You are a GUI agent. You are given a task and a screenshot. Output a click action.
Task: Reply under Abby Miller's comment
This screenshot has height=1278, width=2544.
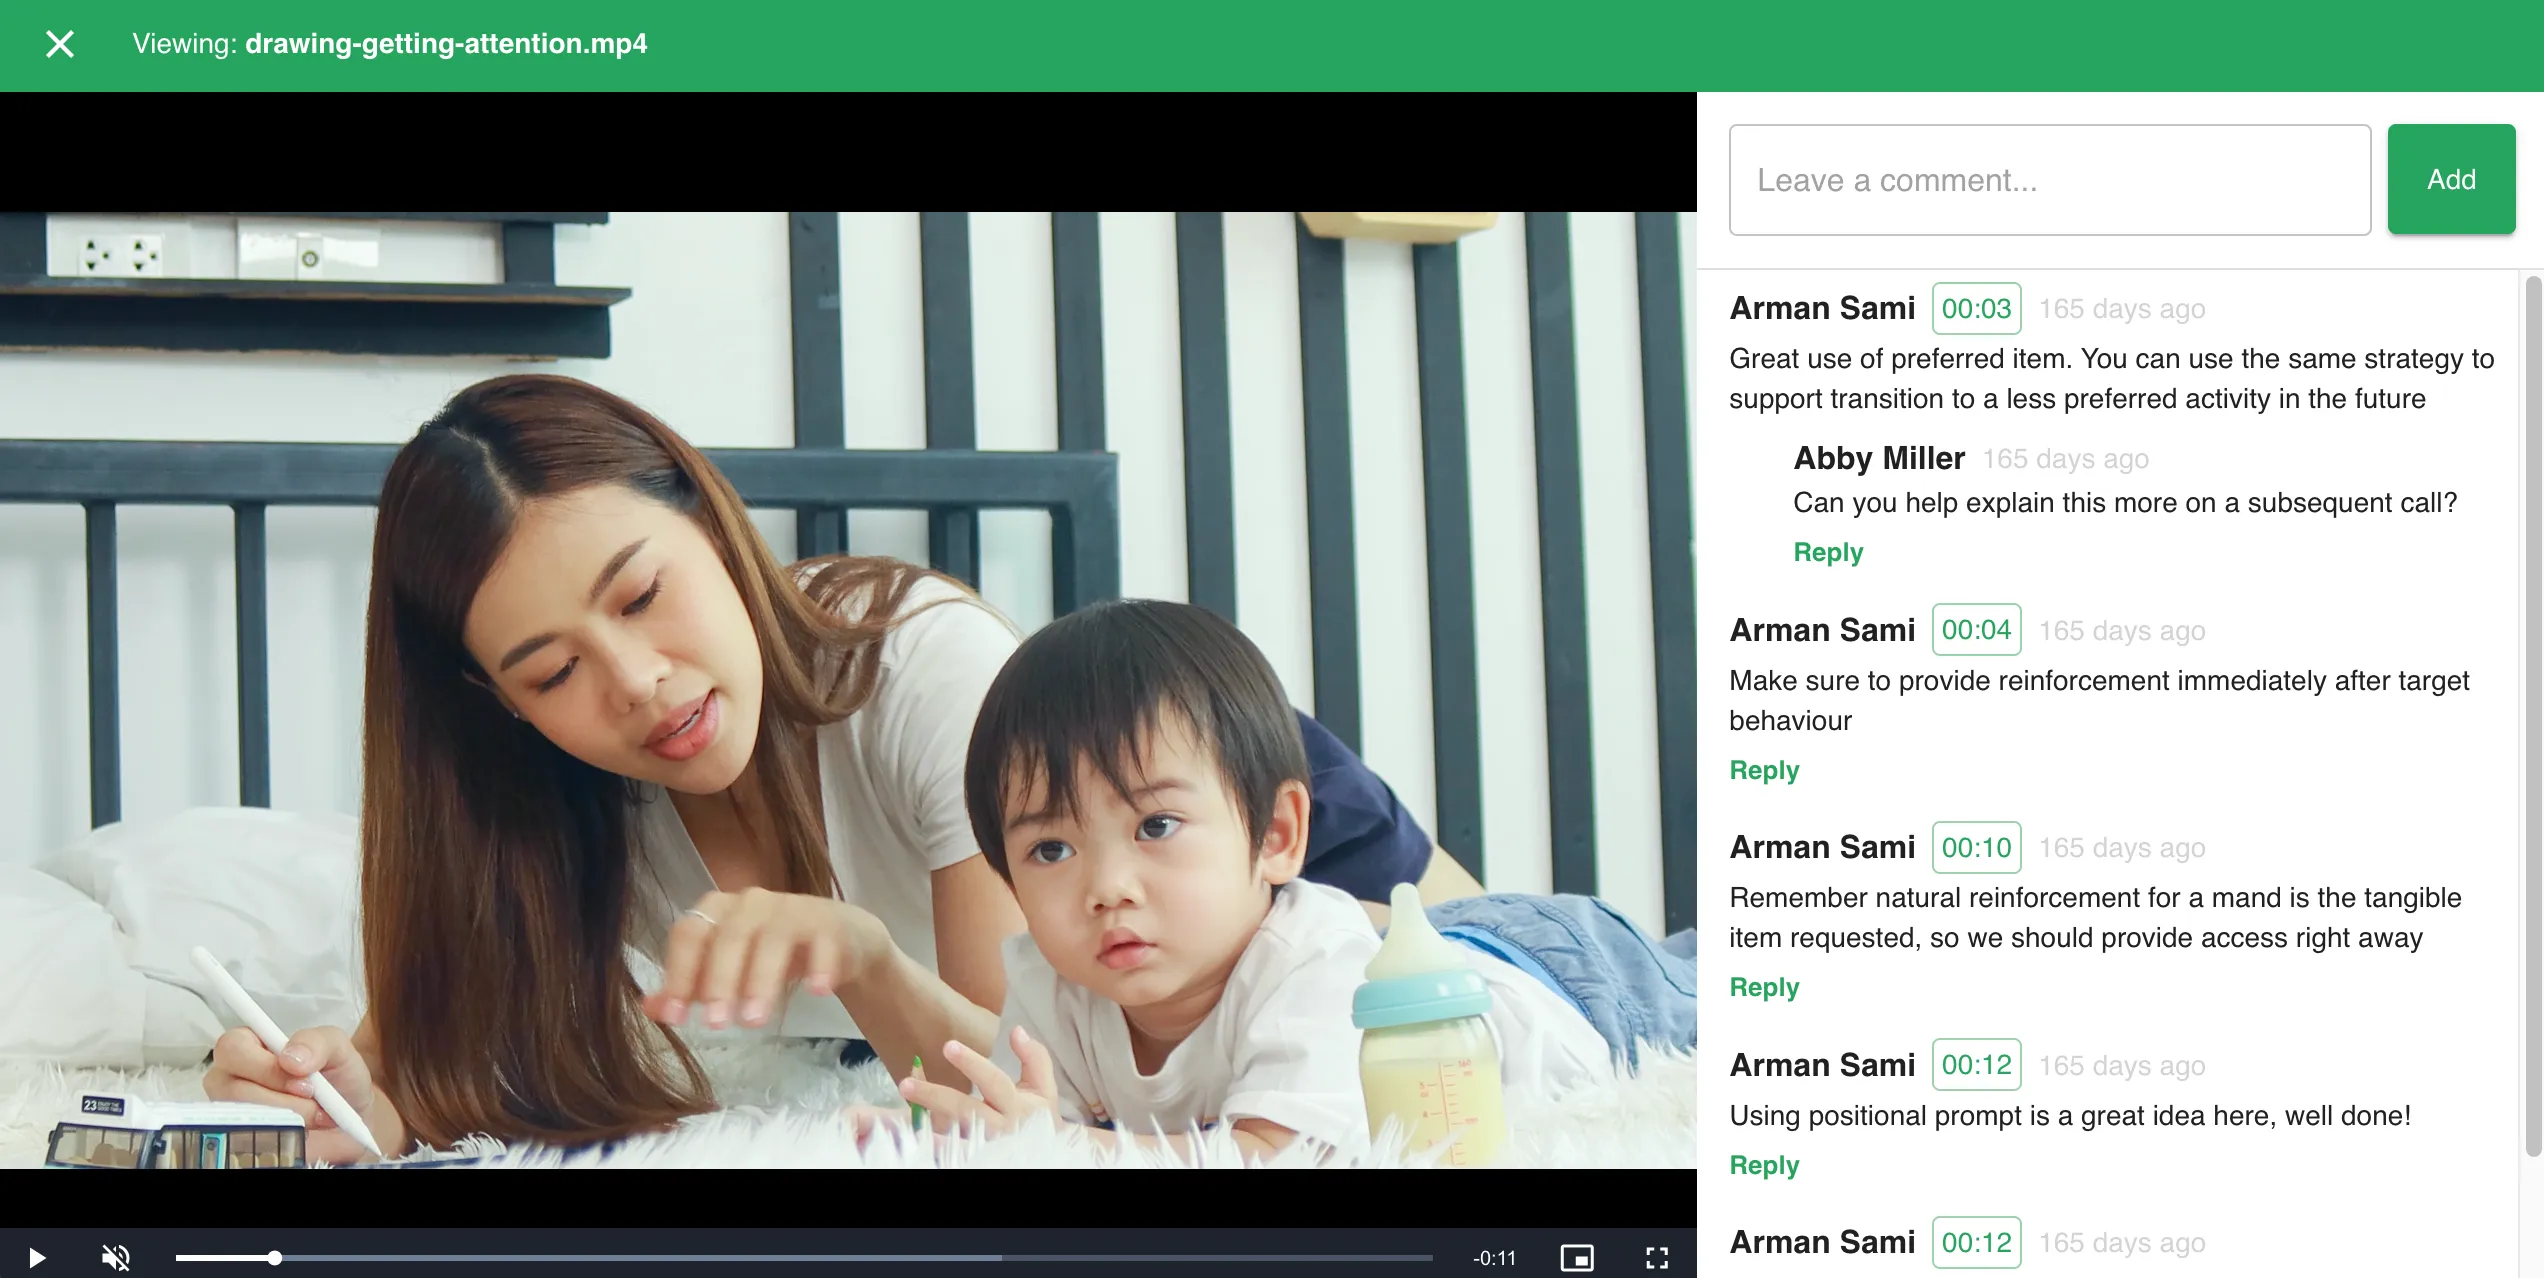pyautogui.click(x=1828, y=552)
